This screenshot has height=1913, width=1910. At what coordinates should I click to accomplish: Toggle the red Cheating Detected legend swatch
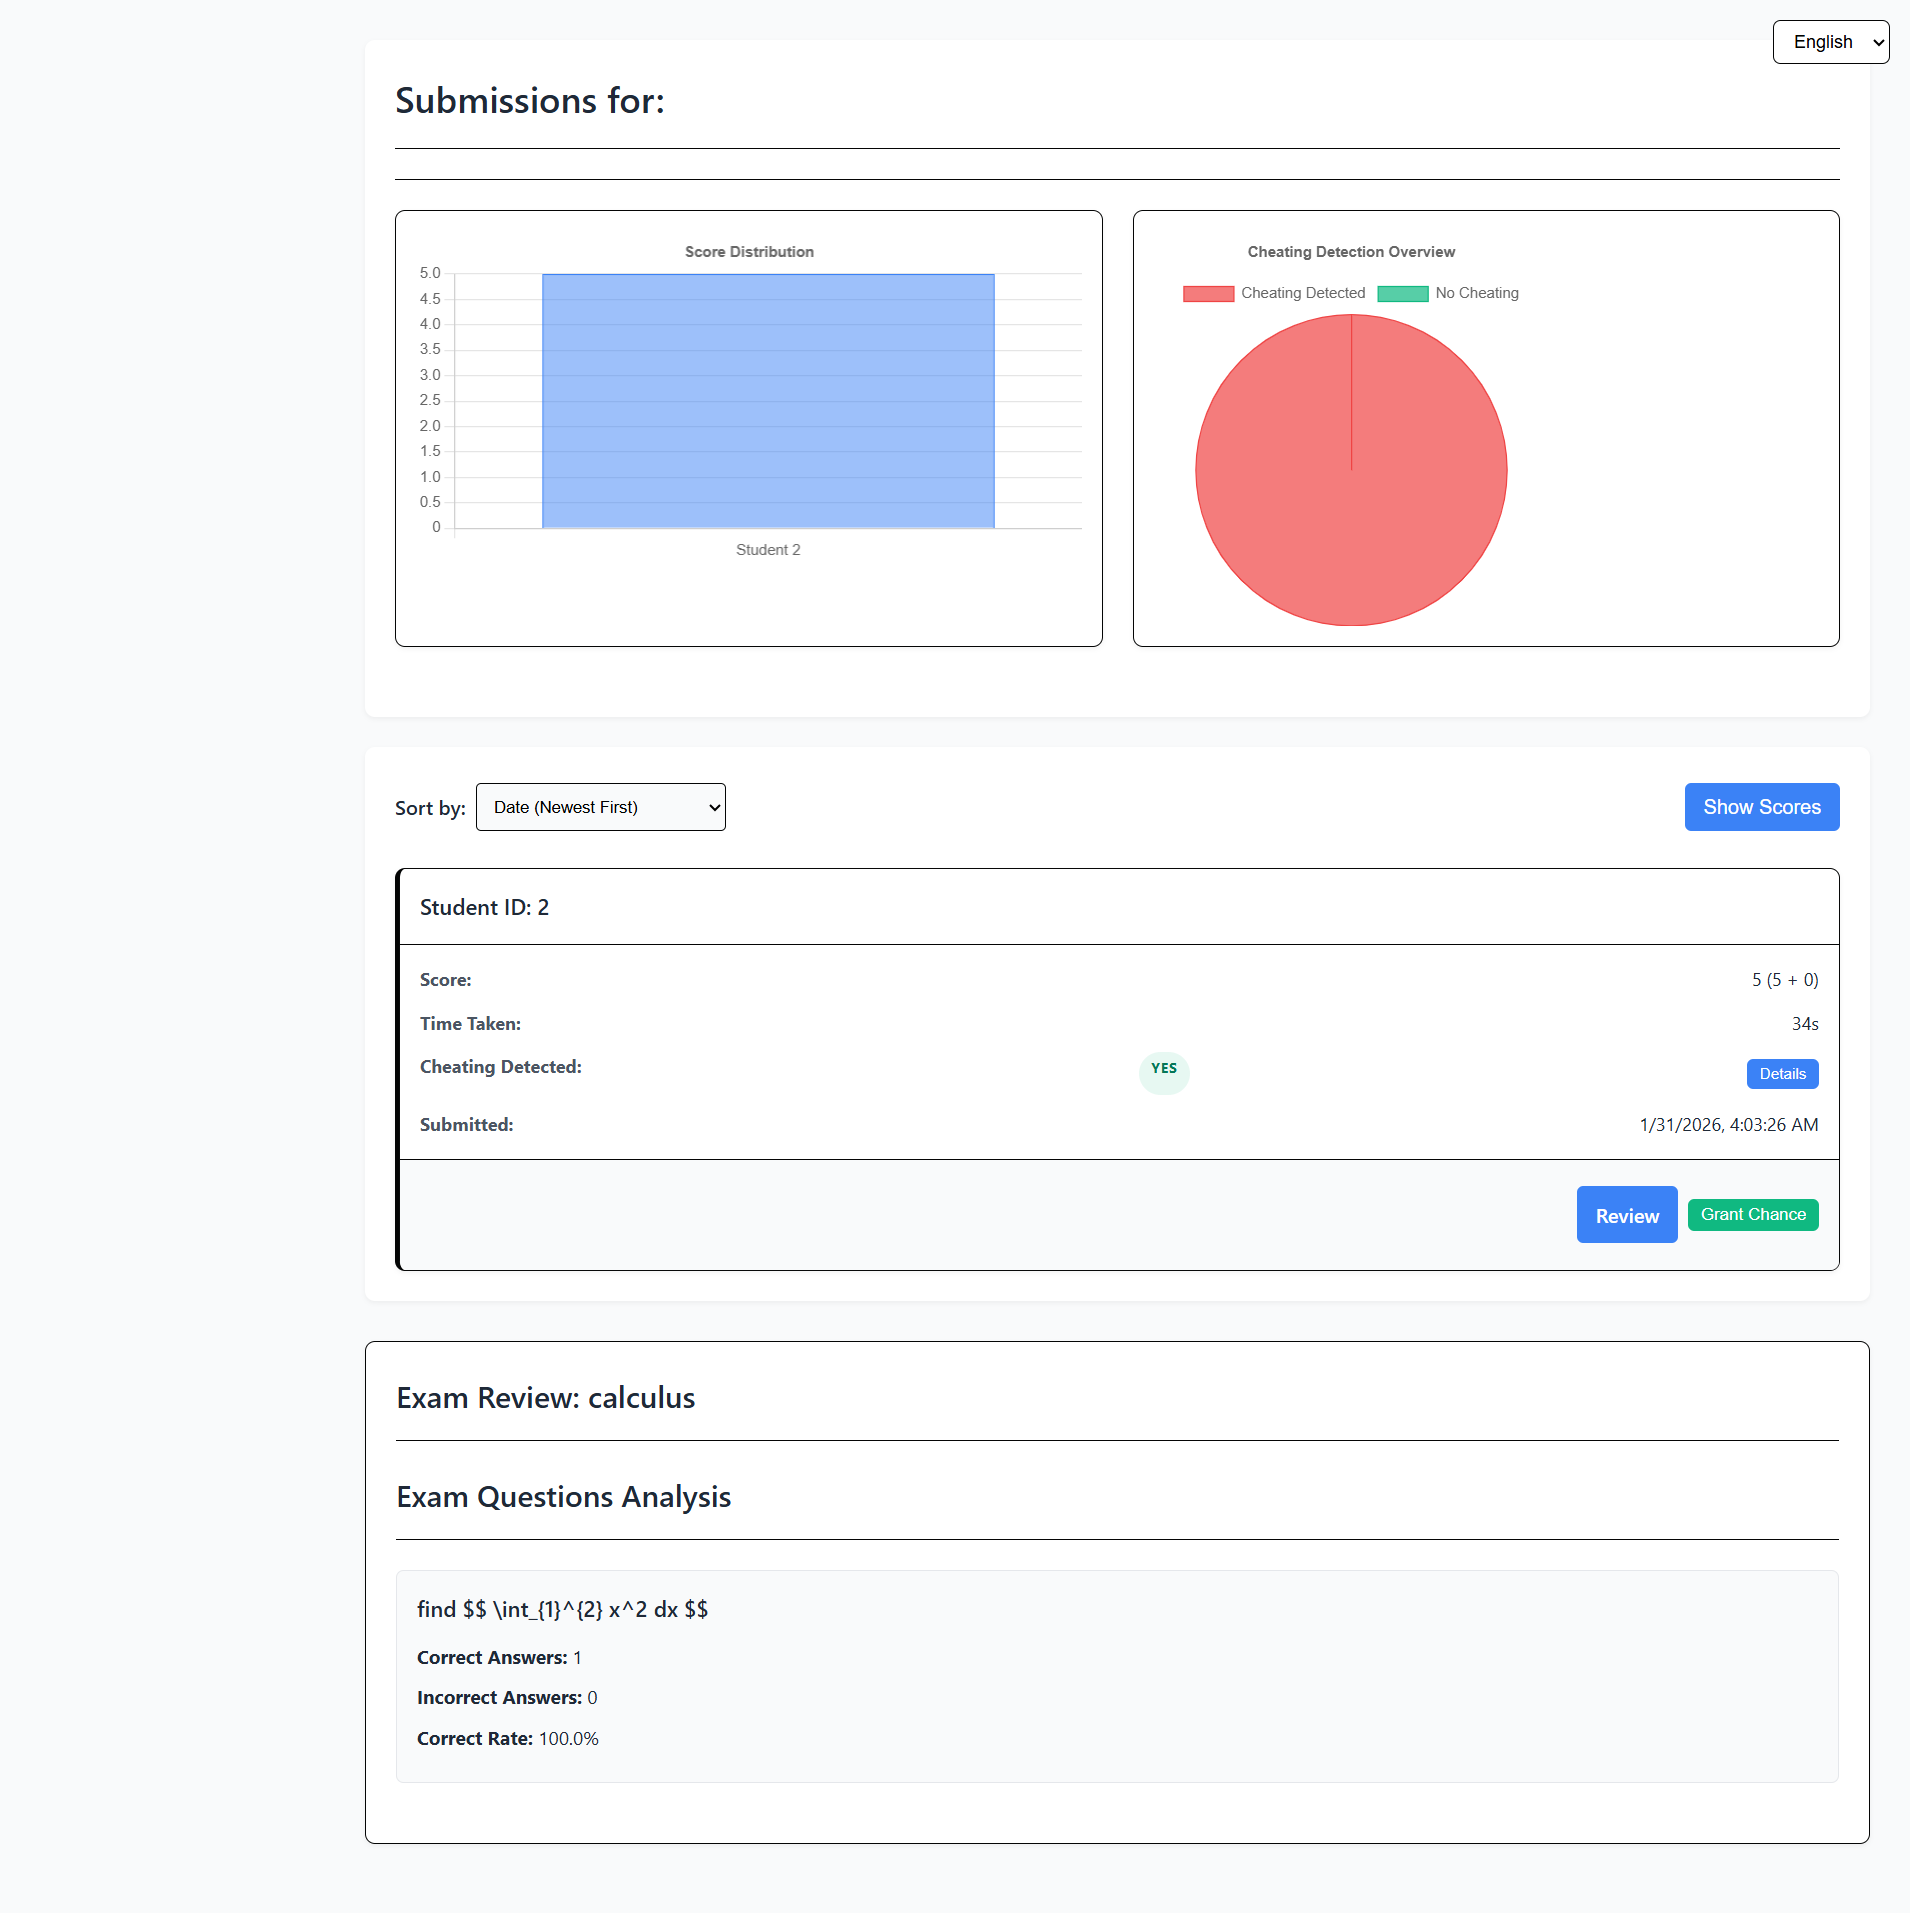pyautogui.click(x=1208, y=293)
